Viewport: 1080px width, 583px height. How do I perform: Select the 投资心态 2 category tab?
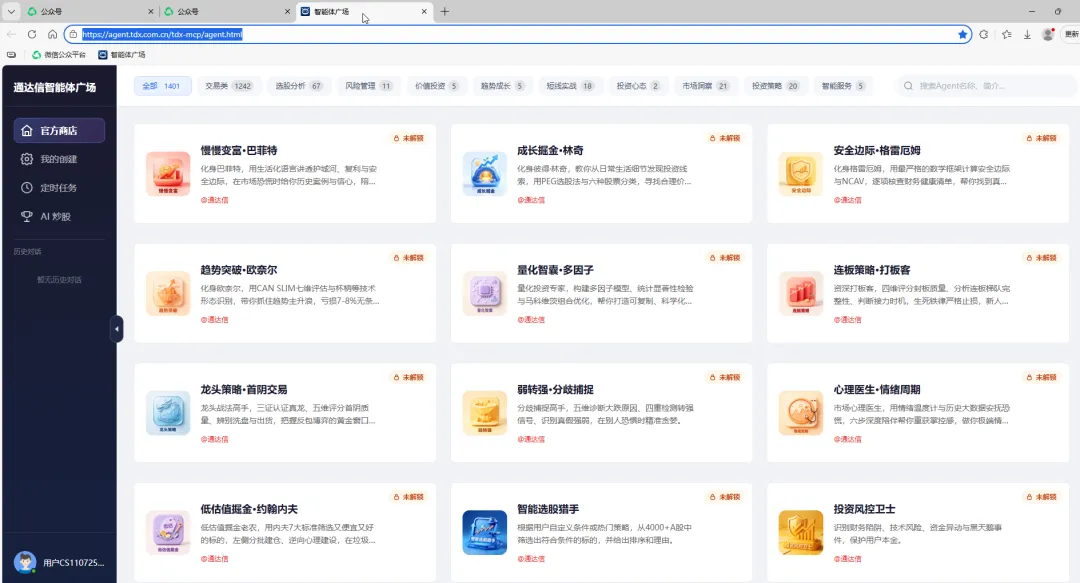[x=638, y=86]
